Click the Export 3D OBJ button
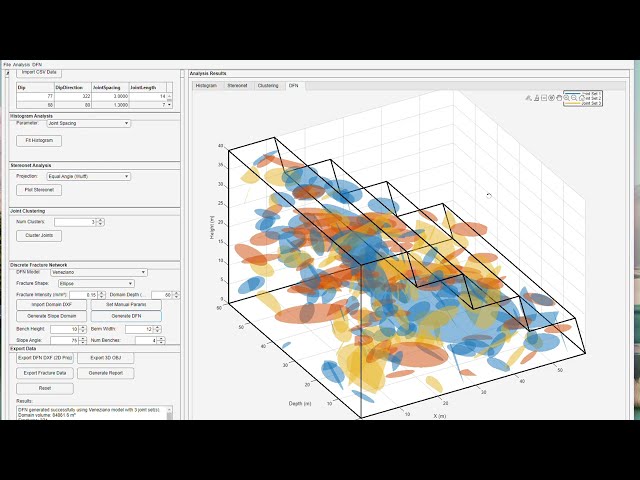This screenshot has height=480, width=640. click(106, 358)
